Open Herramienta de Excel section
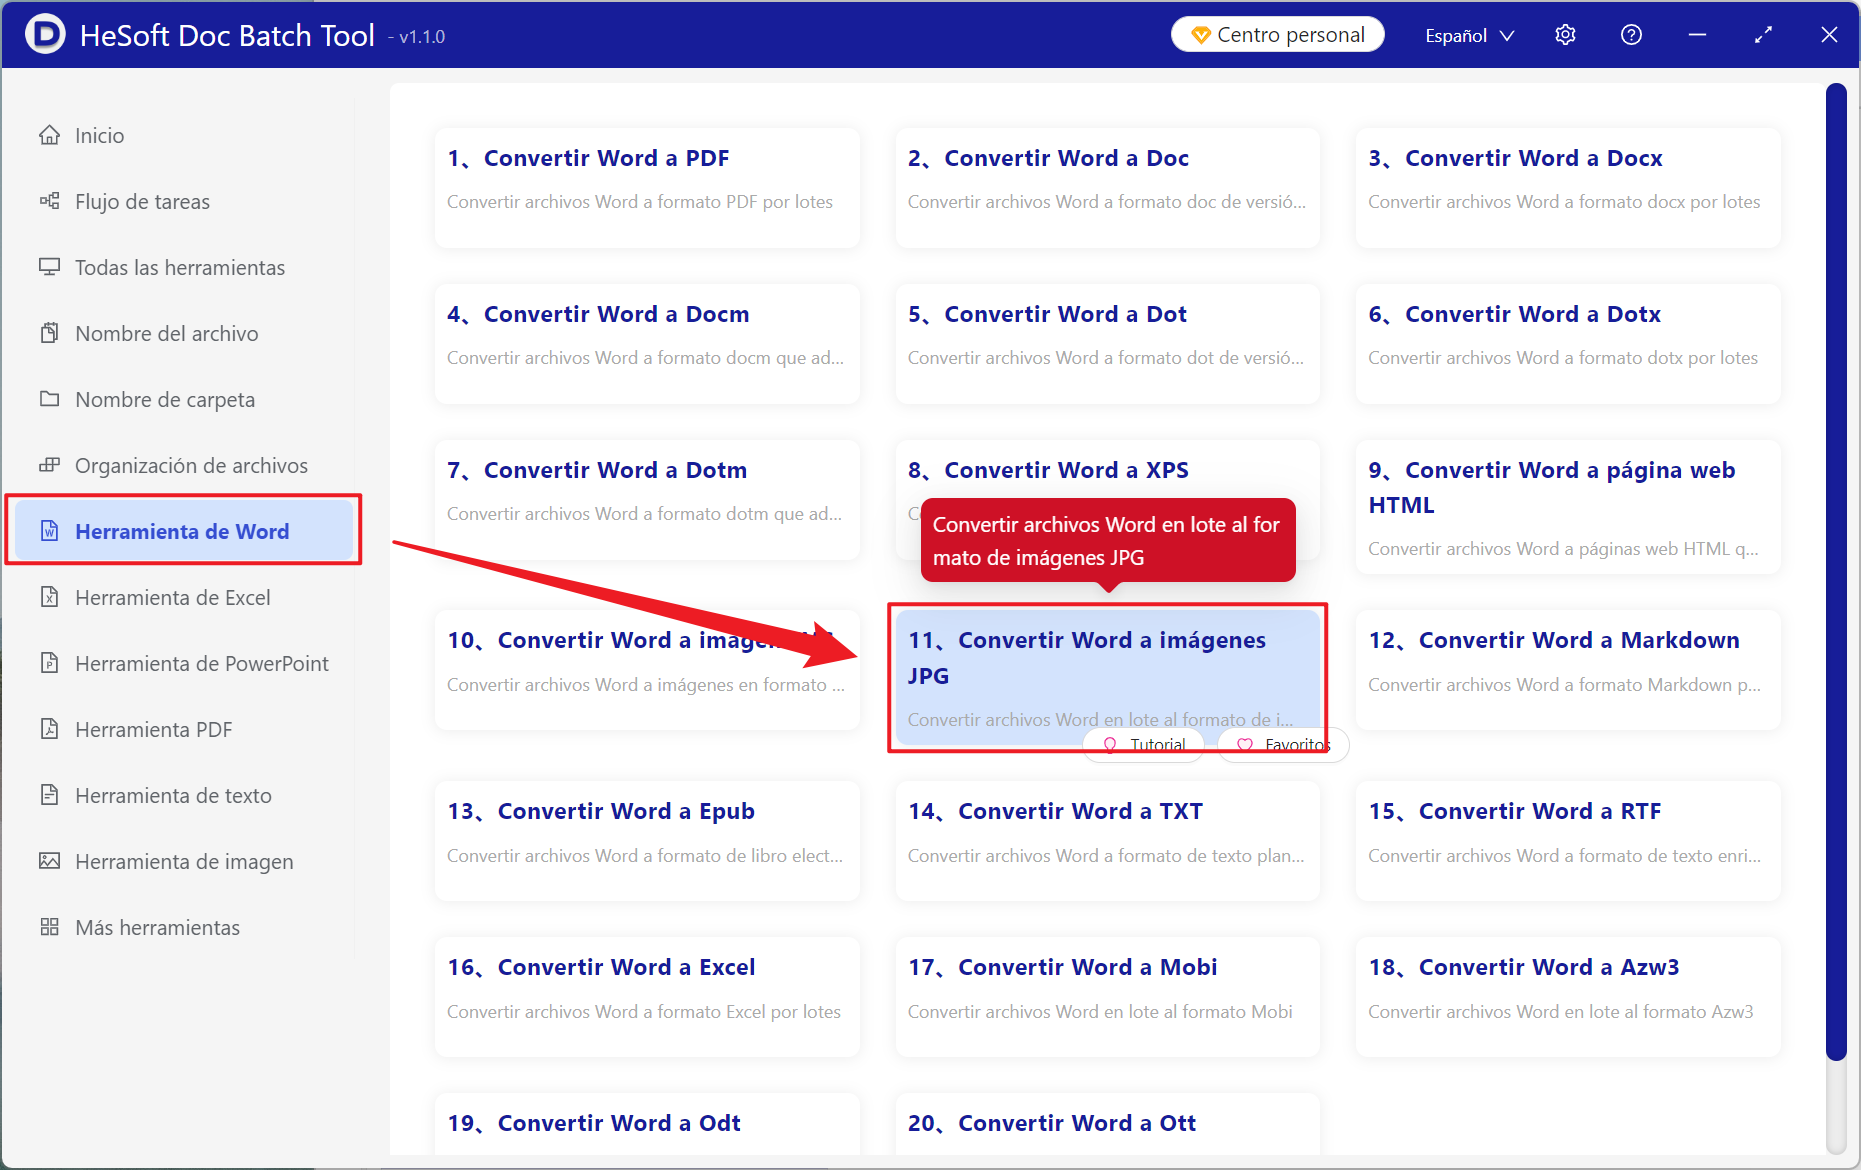 click(182, 597)
